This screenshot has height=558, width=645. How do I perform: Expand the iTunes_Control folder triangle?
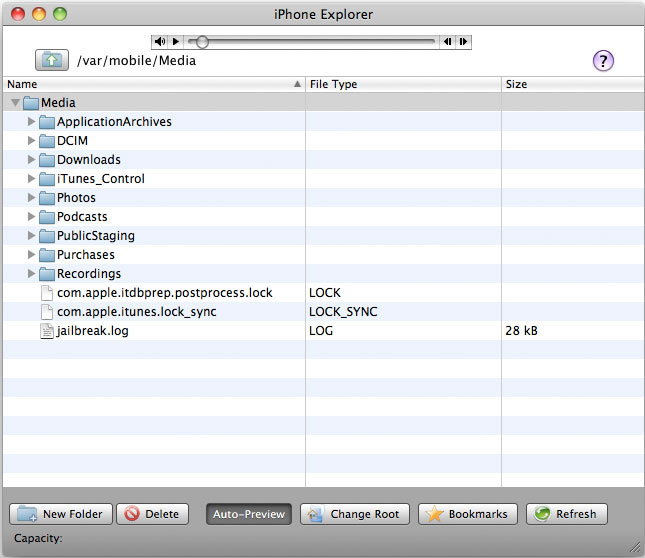pyautogui.click(x=31, y=179)
